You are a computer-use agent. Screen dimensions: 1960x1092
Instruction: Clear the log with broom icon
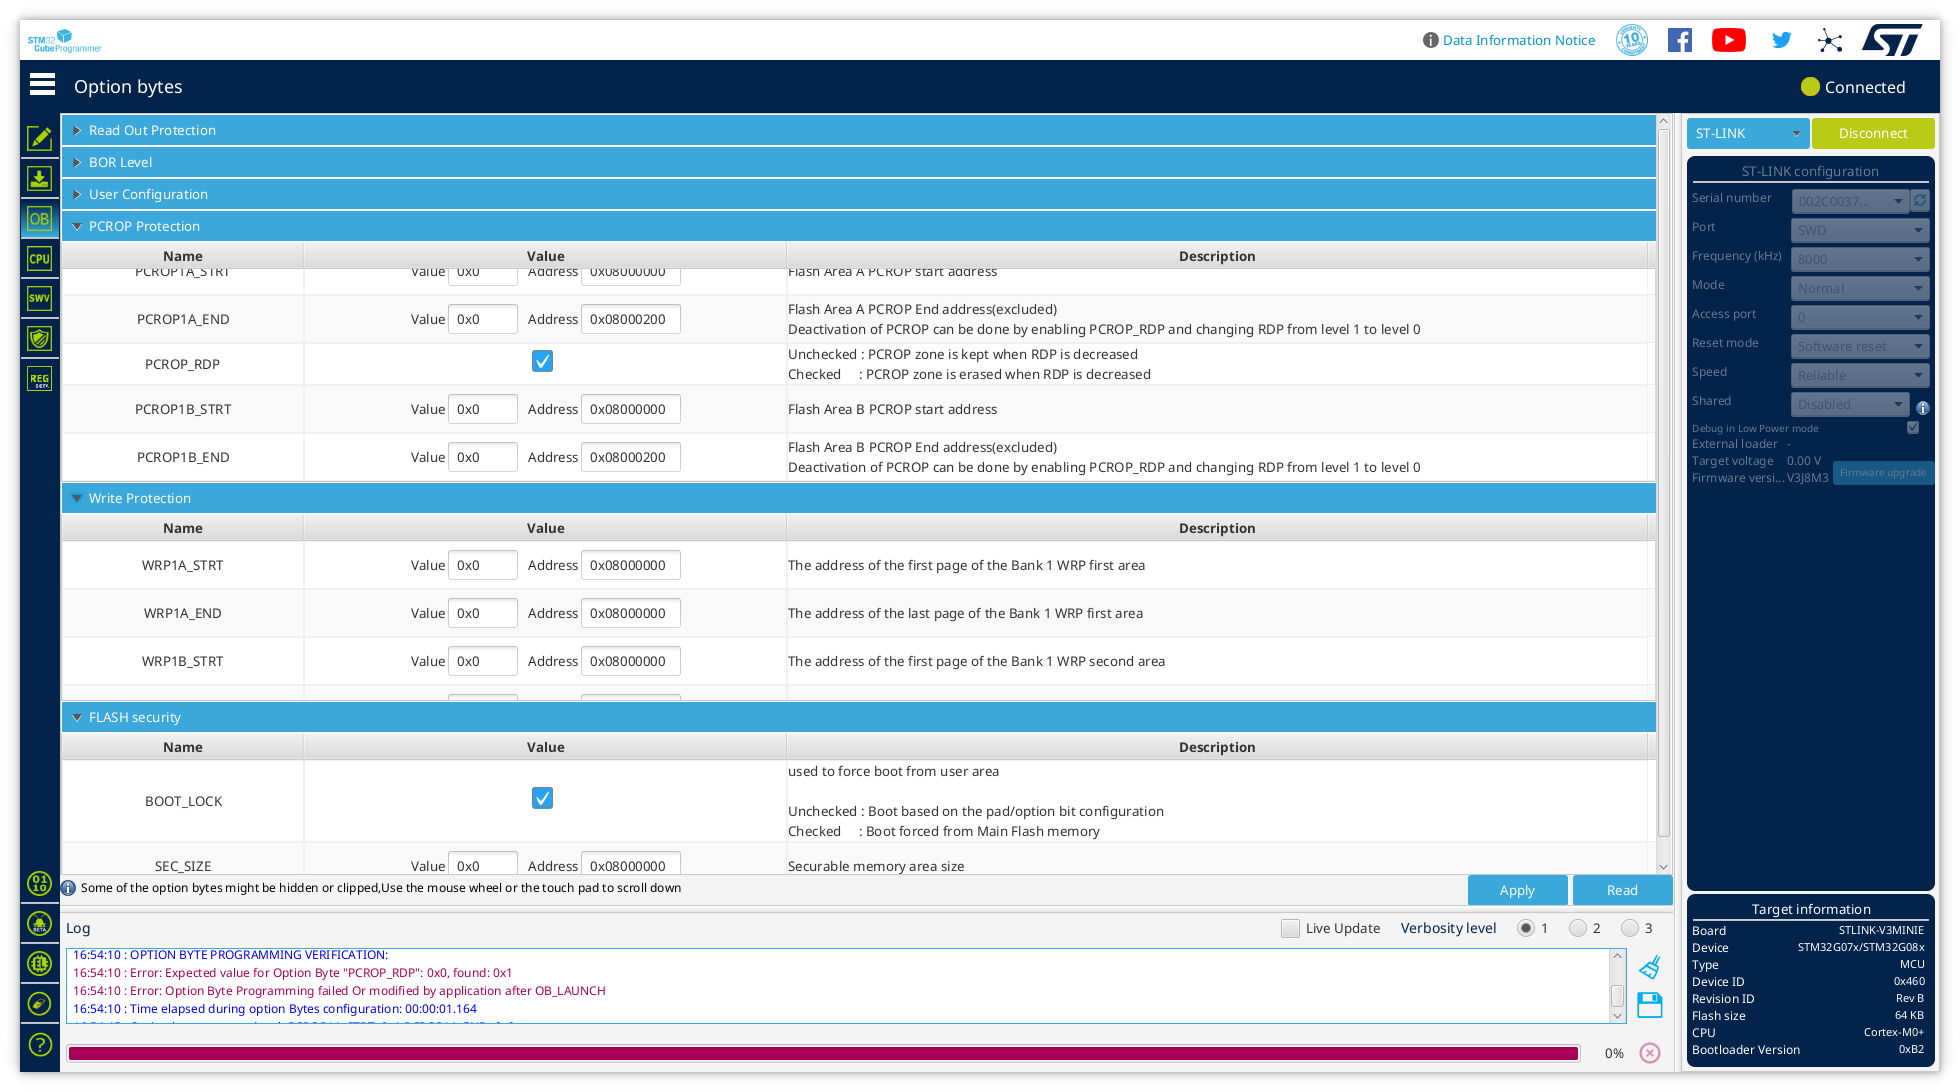coord(1650,967)
